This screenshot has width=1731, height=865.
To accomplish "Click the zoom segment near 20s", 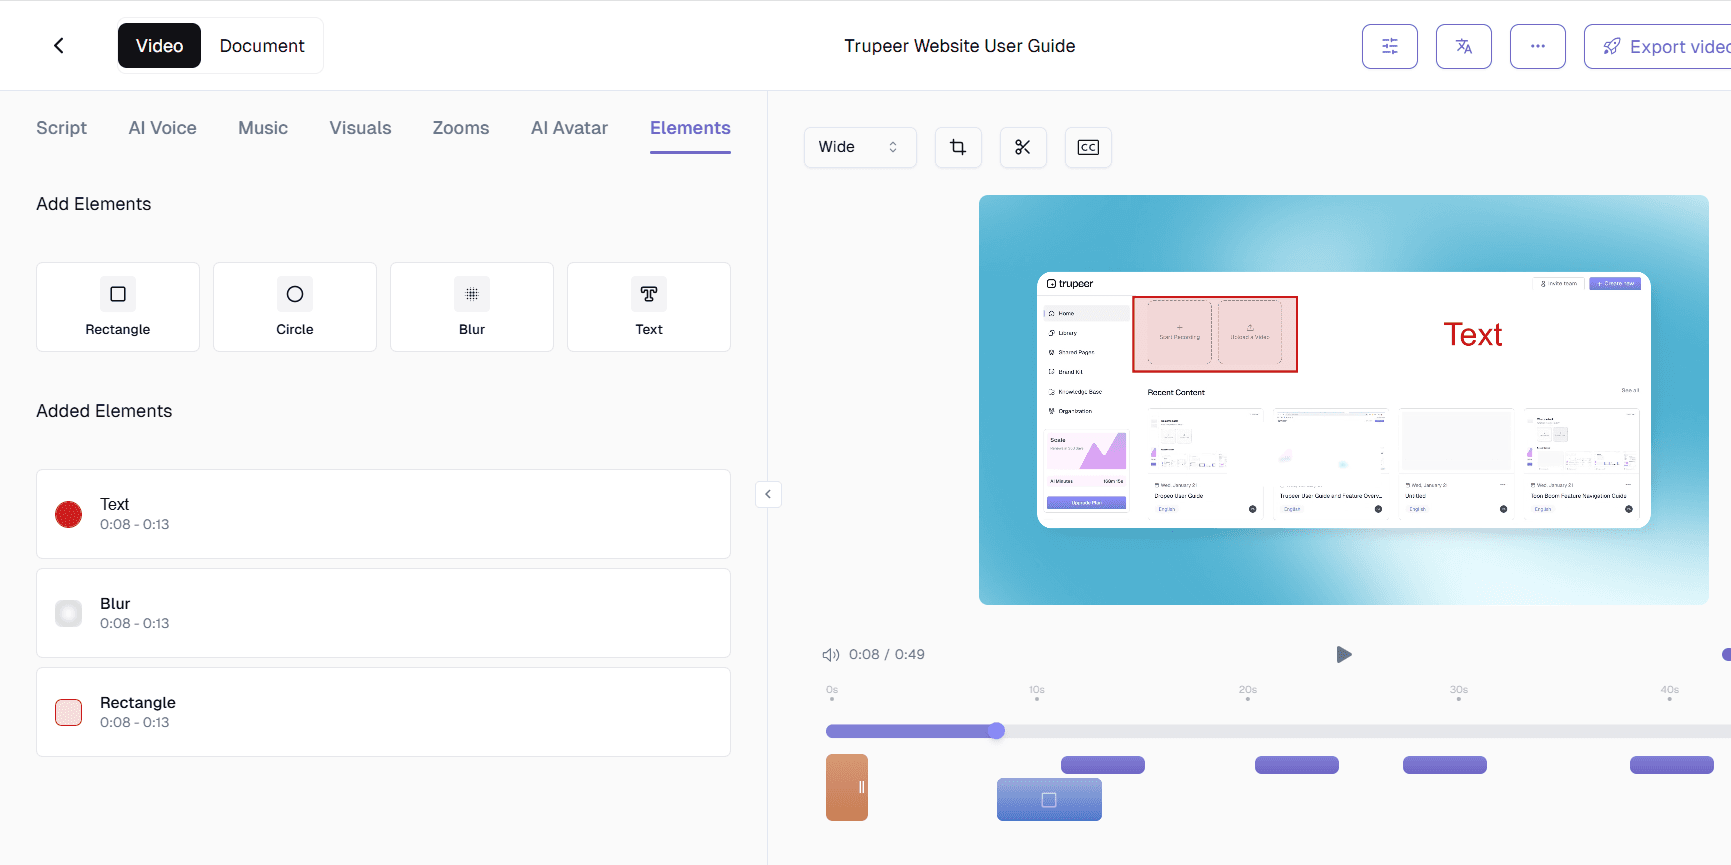I will [1297, 765].
